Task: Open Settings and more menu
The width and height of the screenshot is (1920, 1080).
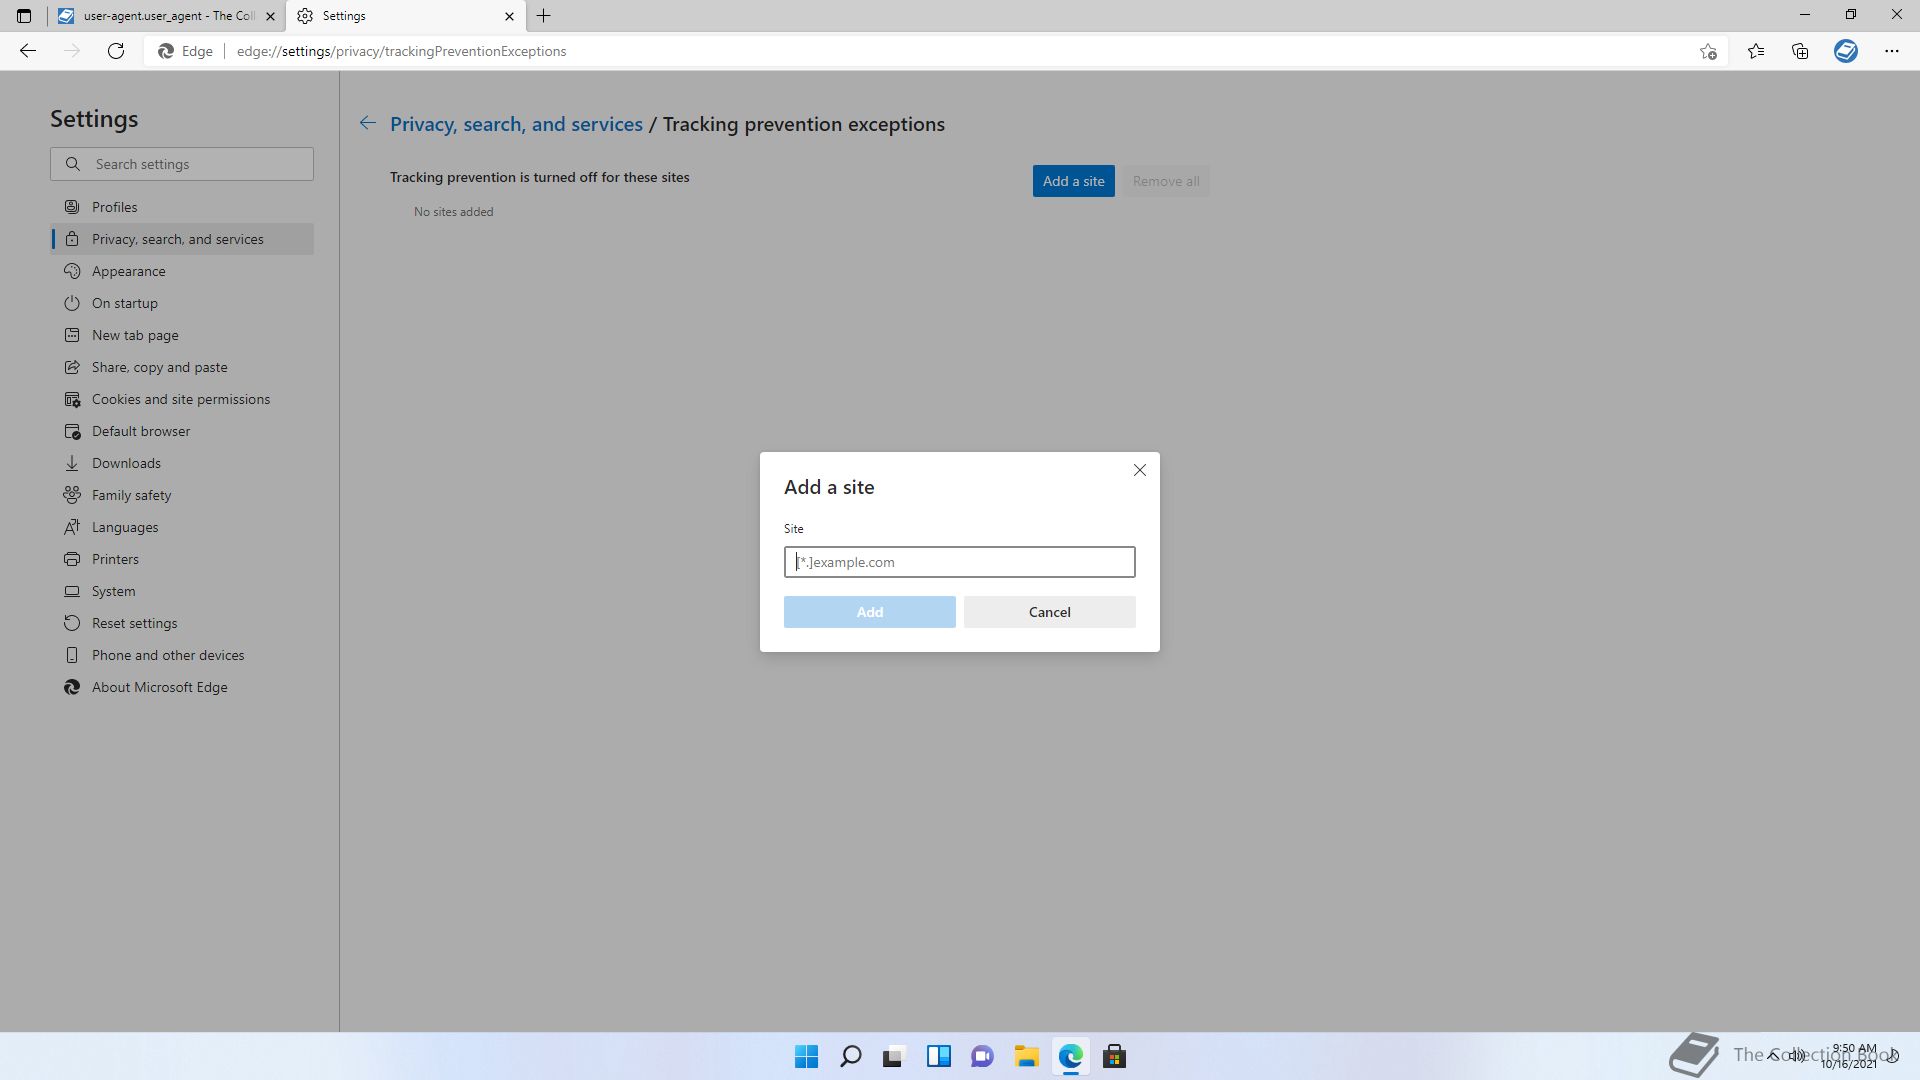Action: click(1892, 51)
